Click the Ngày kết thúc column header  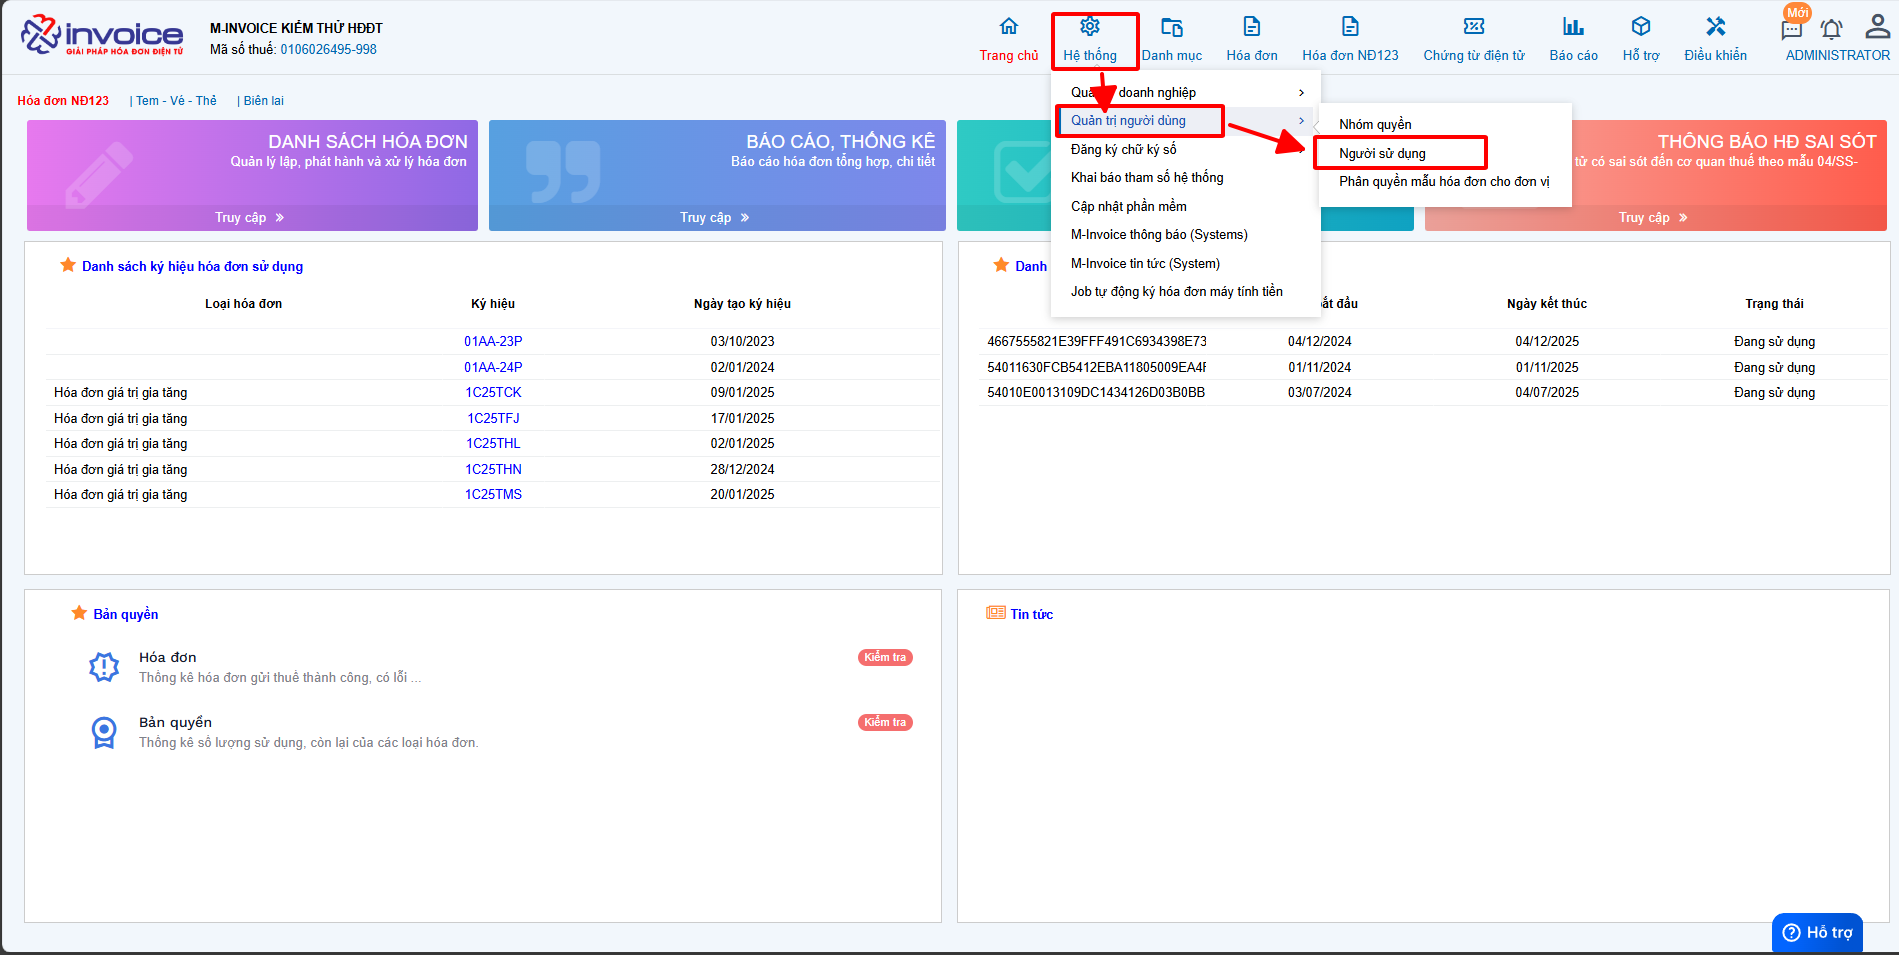(1547, 303)
